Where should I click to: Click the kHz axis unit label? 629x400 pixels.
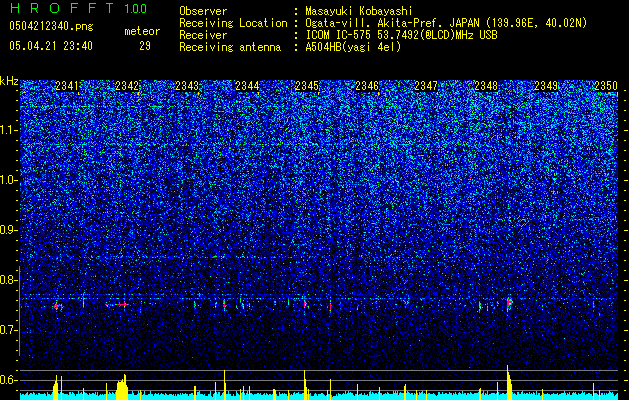coord(9,81)
